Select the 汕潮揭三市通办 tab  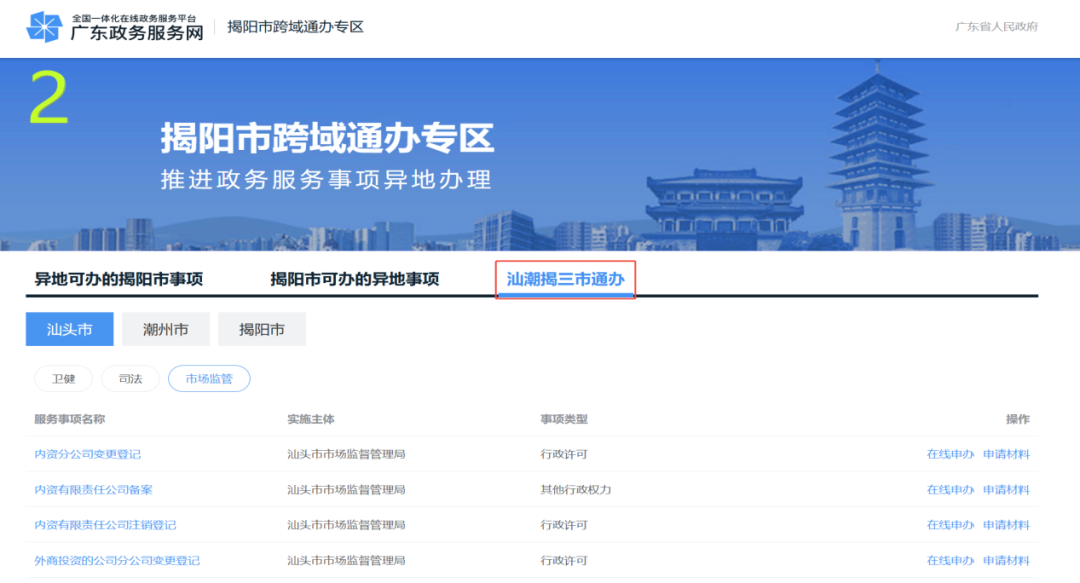point(565,279)
